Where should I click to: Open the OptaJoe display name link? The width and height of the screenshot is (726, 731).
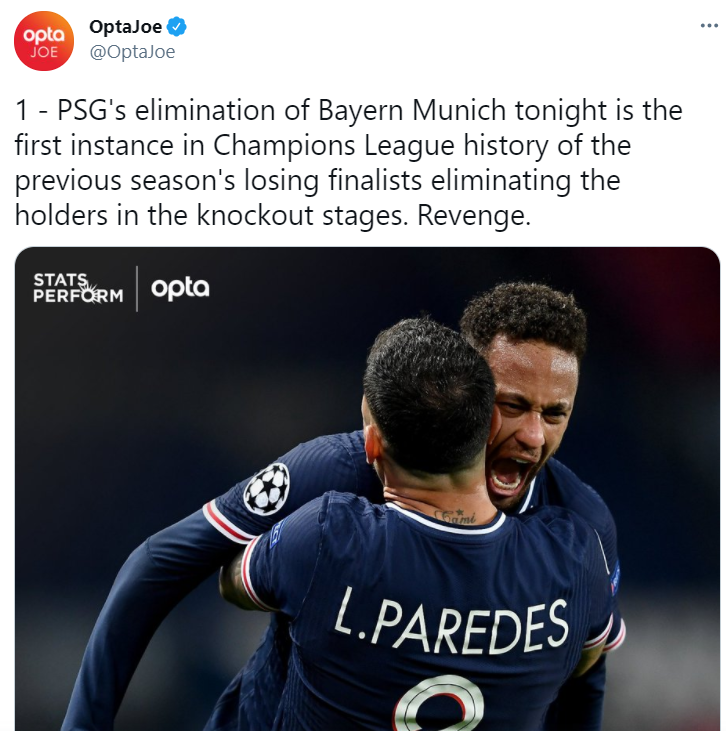[x=125, y=27]
